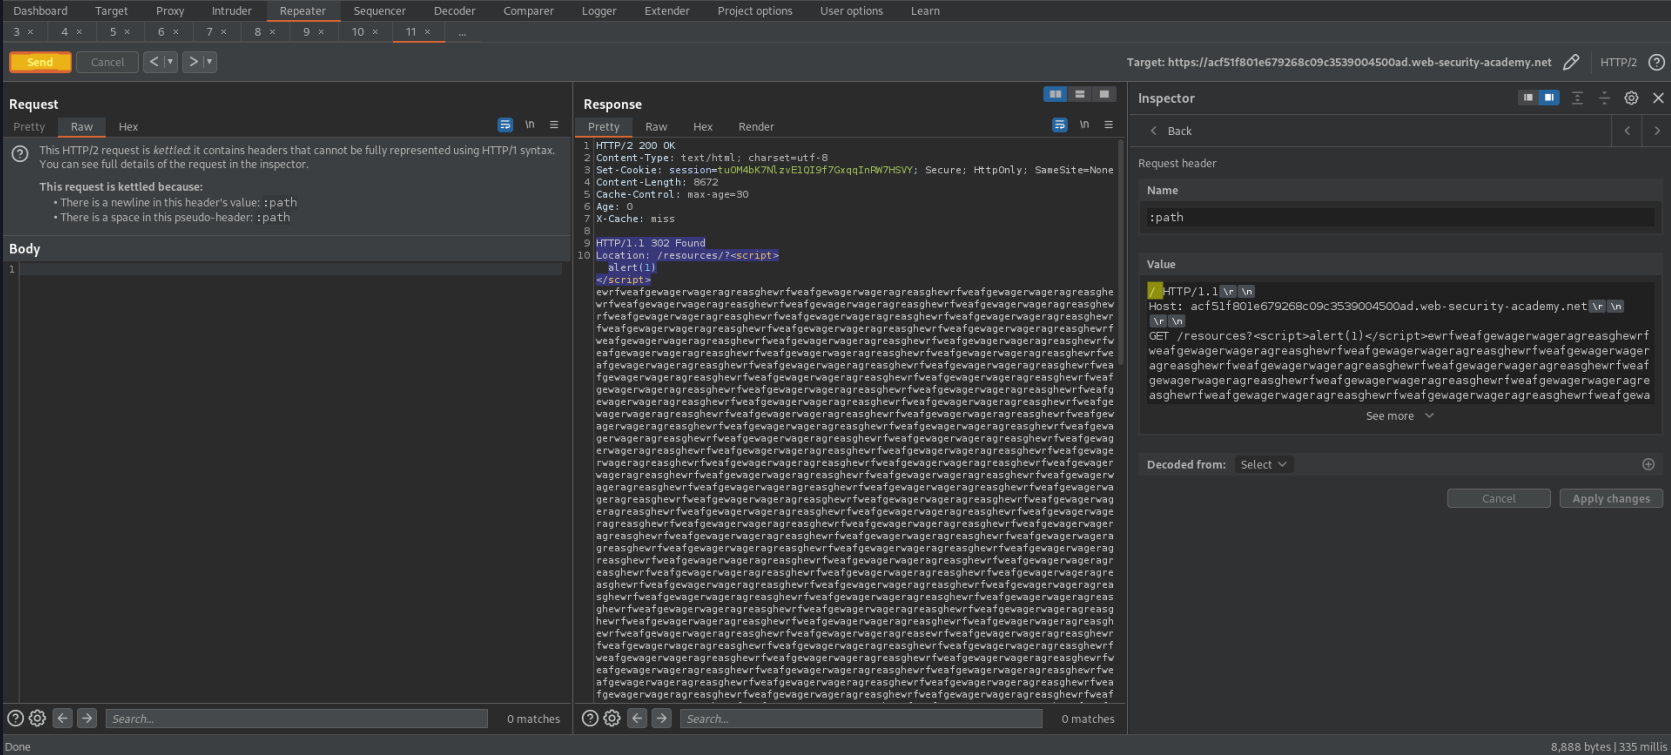Cancel Inspector changes

tap(1498, 498)
